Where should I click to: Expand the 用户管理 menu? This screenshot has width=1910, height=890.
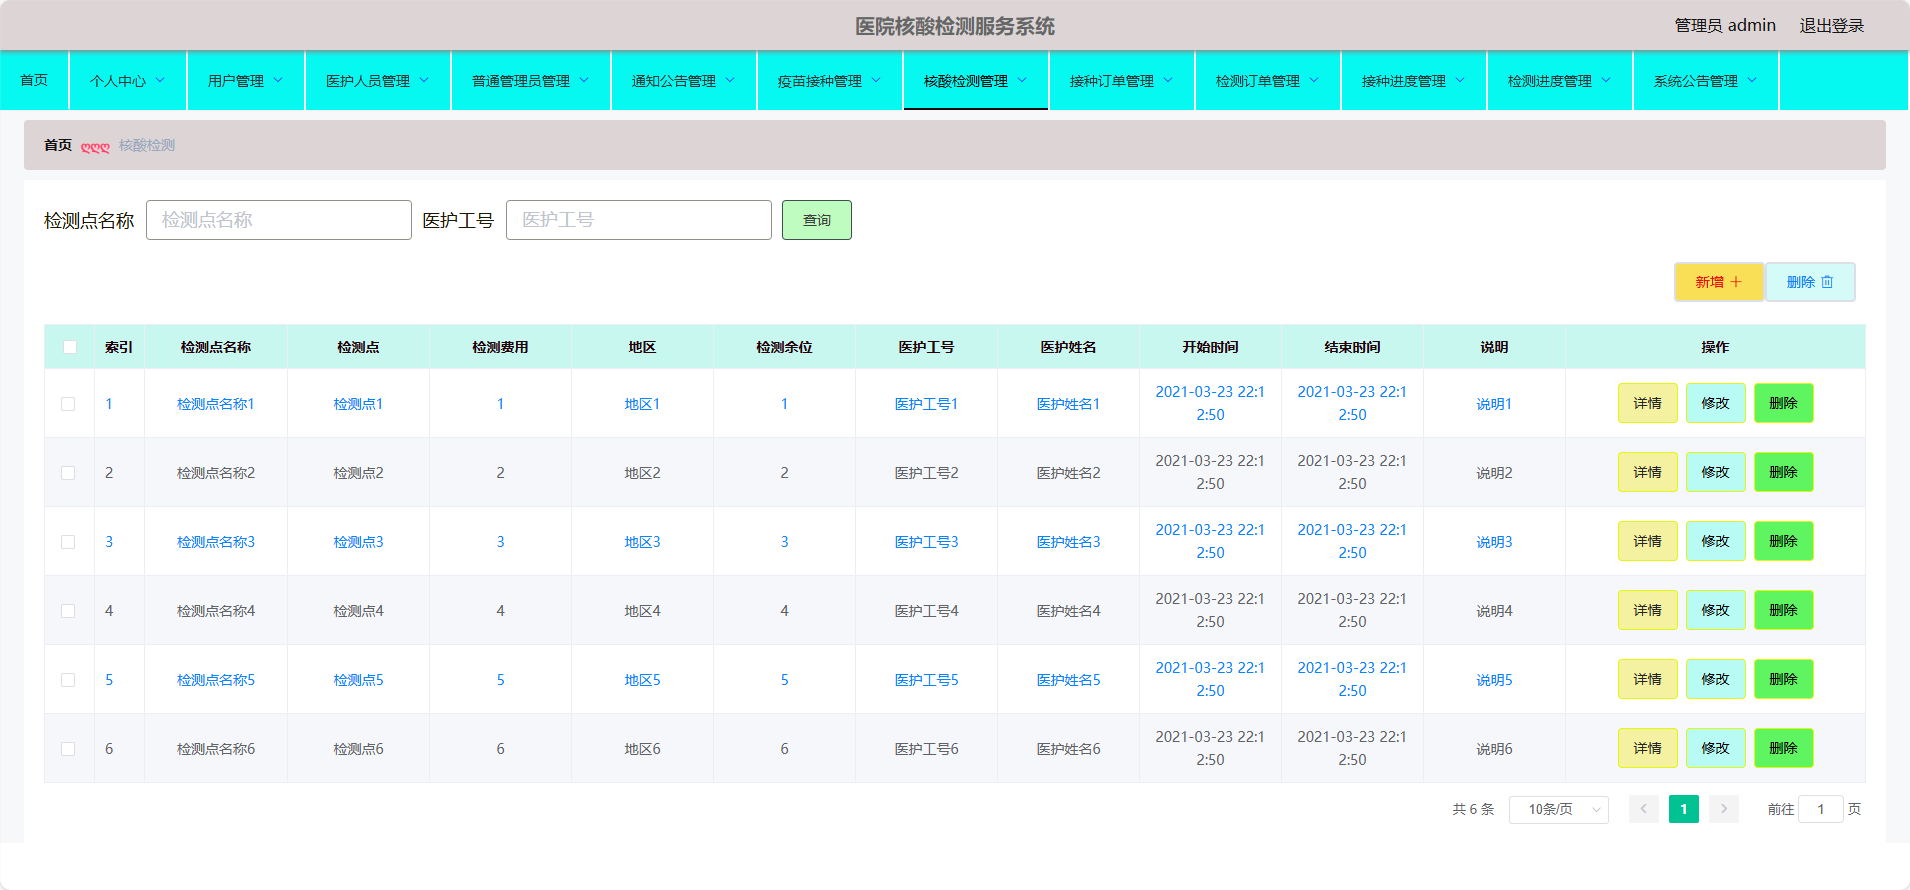(x=246, y=81)
